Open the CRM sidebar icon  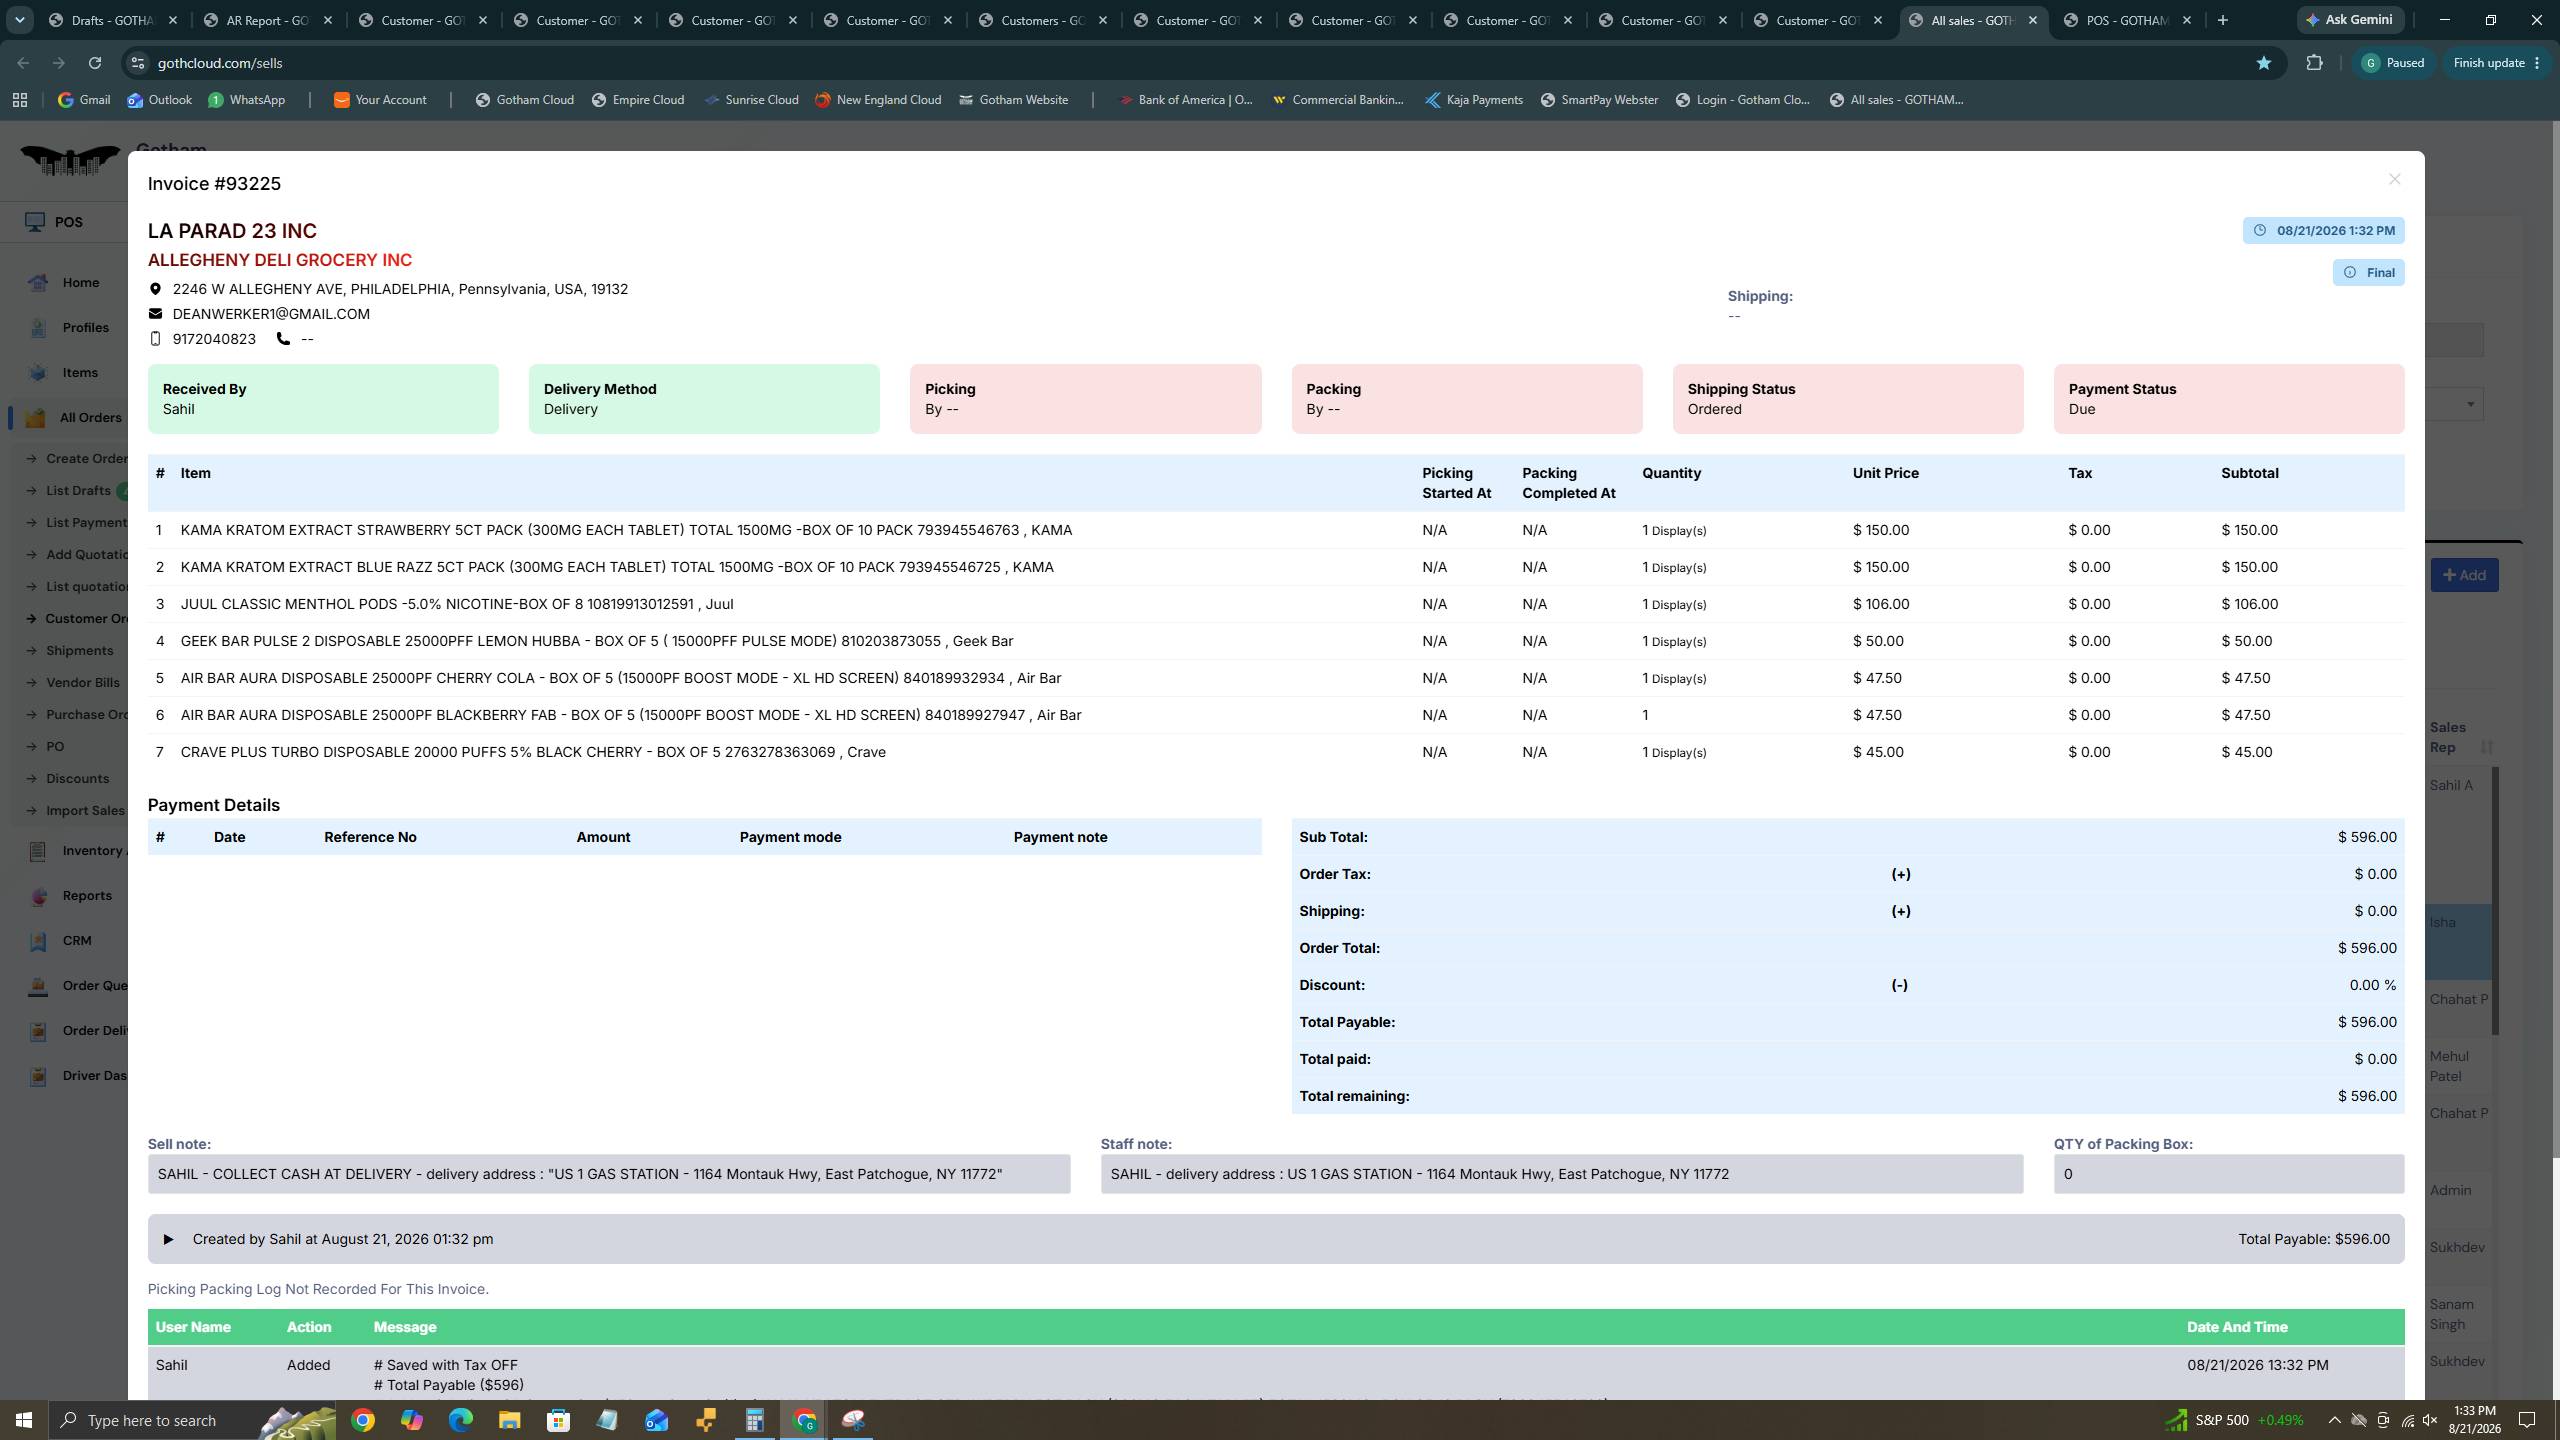click(38, 941)
